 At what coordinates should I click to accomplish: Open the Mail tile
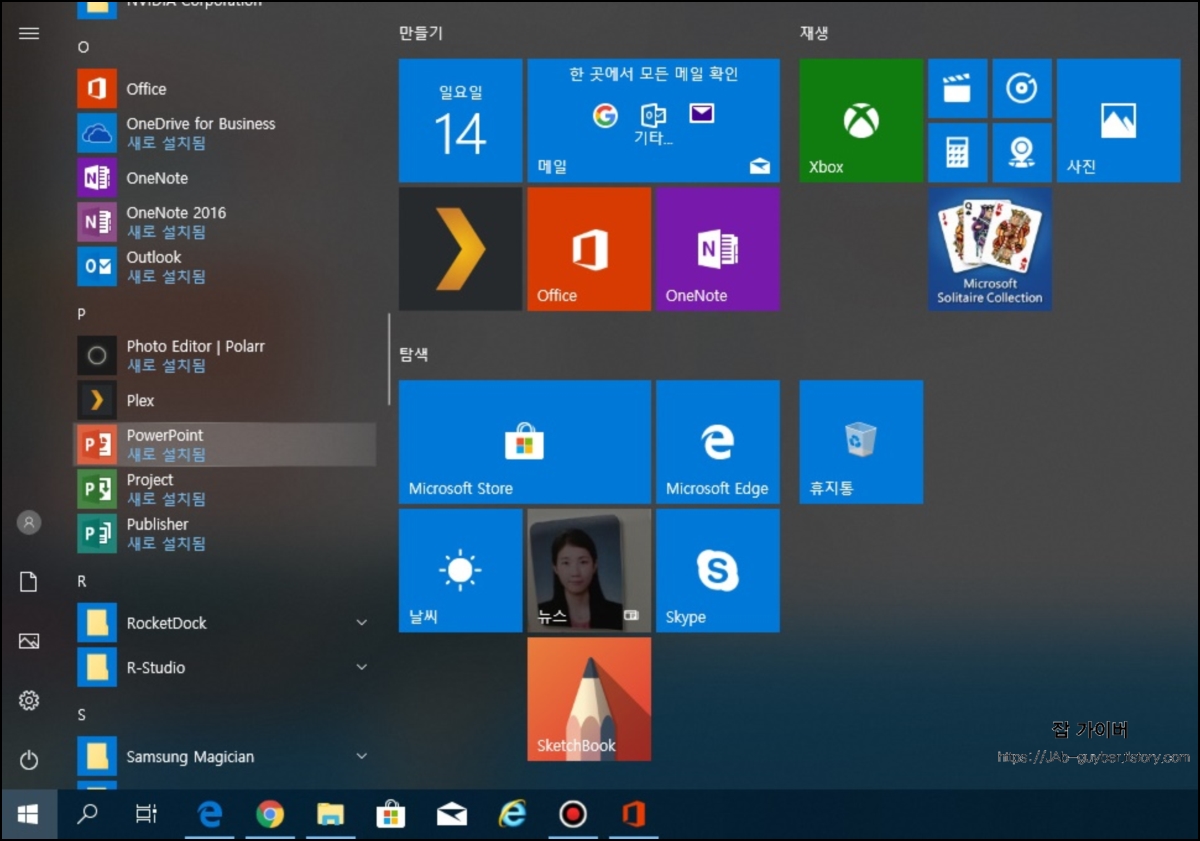653,120
